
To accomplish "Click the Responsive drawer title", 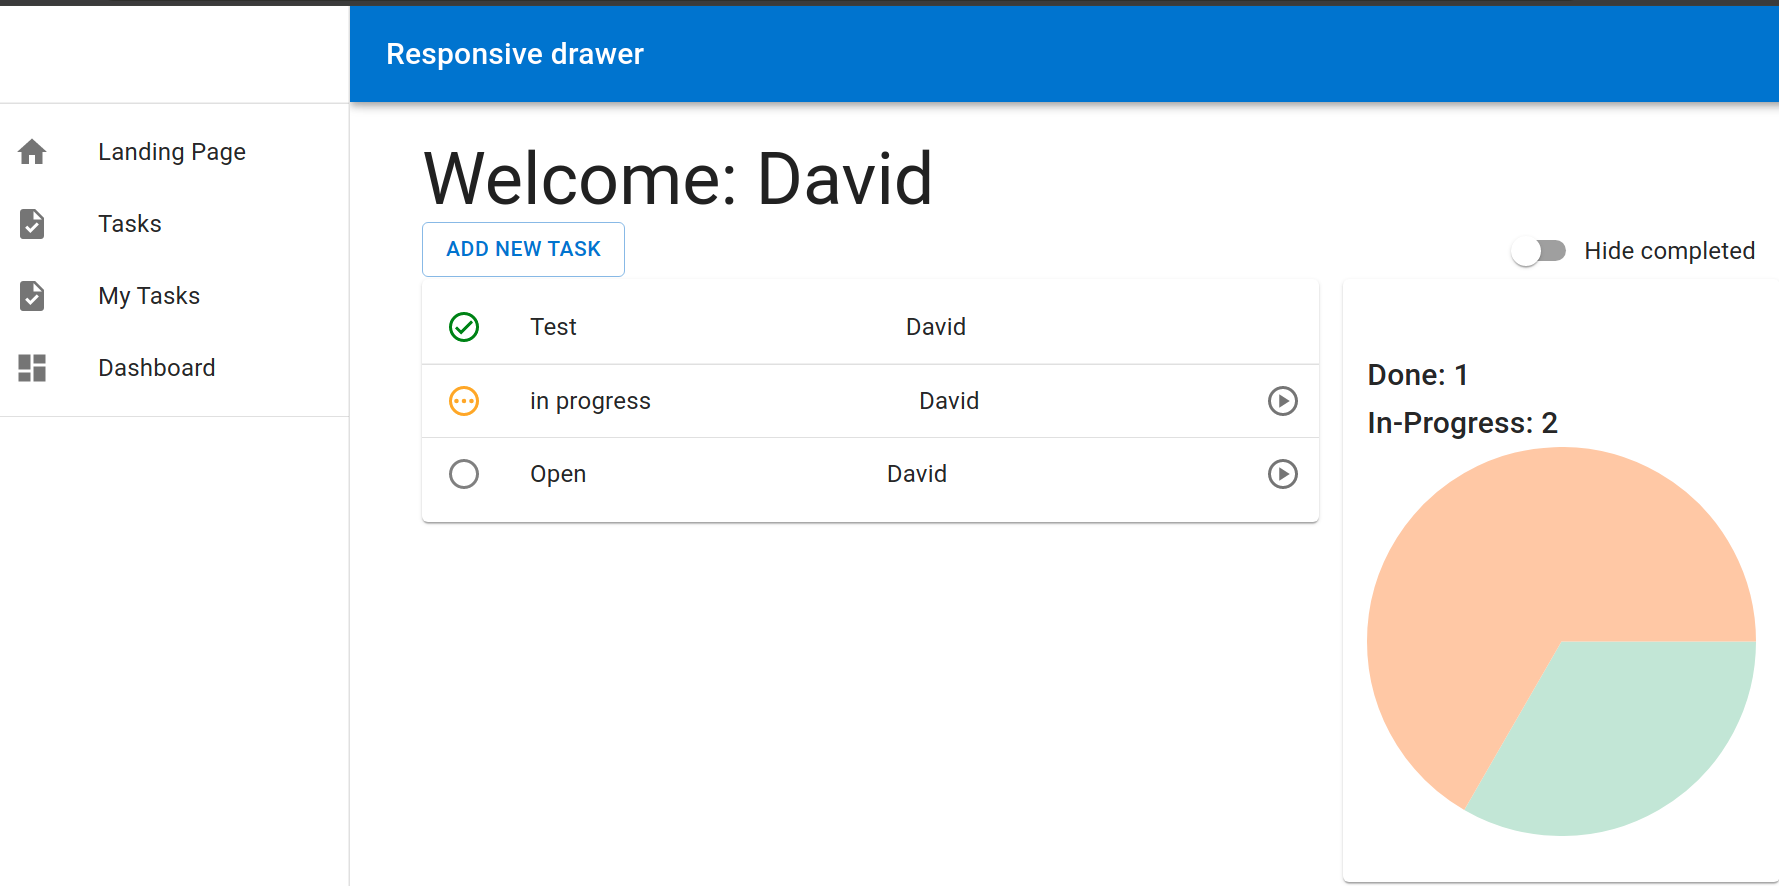I will point(515,54).
